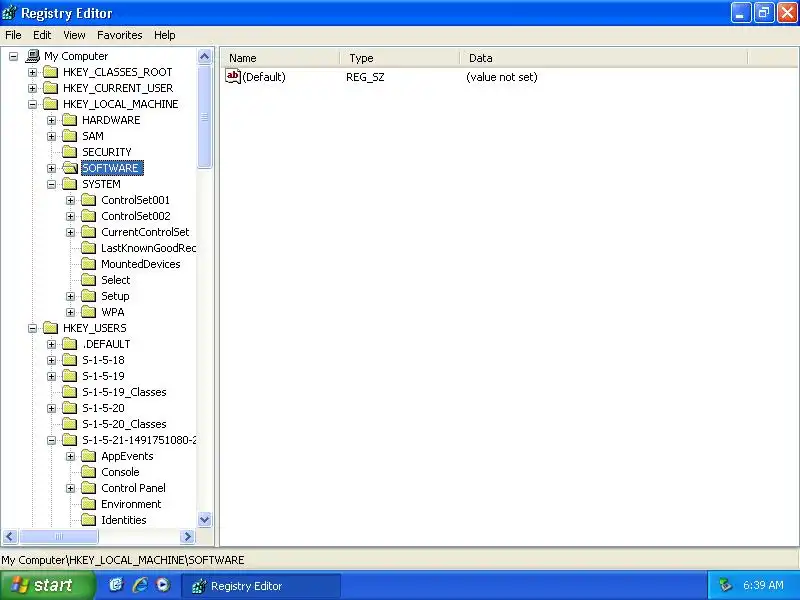Open the Edit menu
This screenshot has width=800, height=600.
coord(42,35)
